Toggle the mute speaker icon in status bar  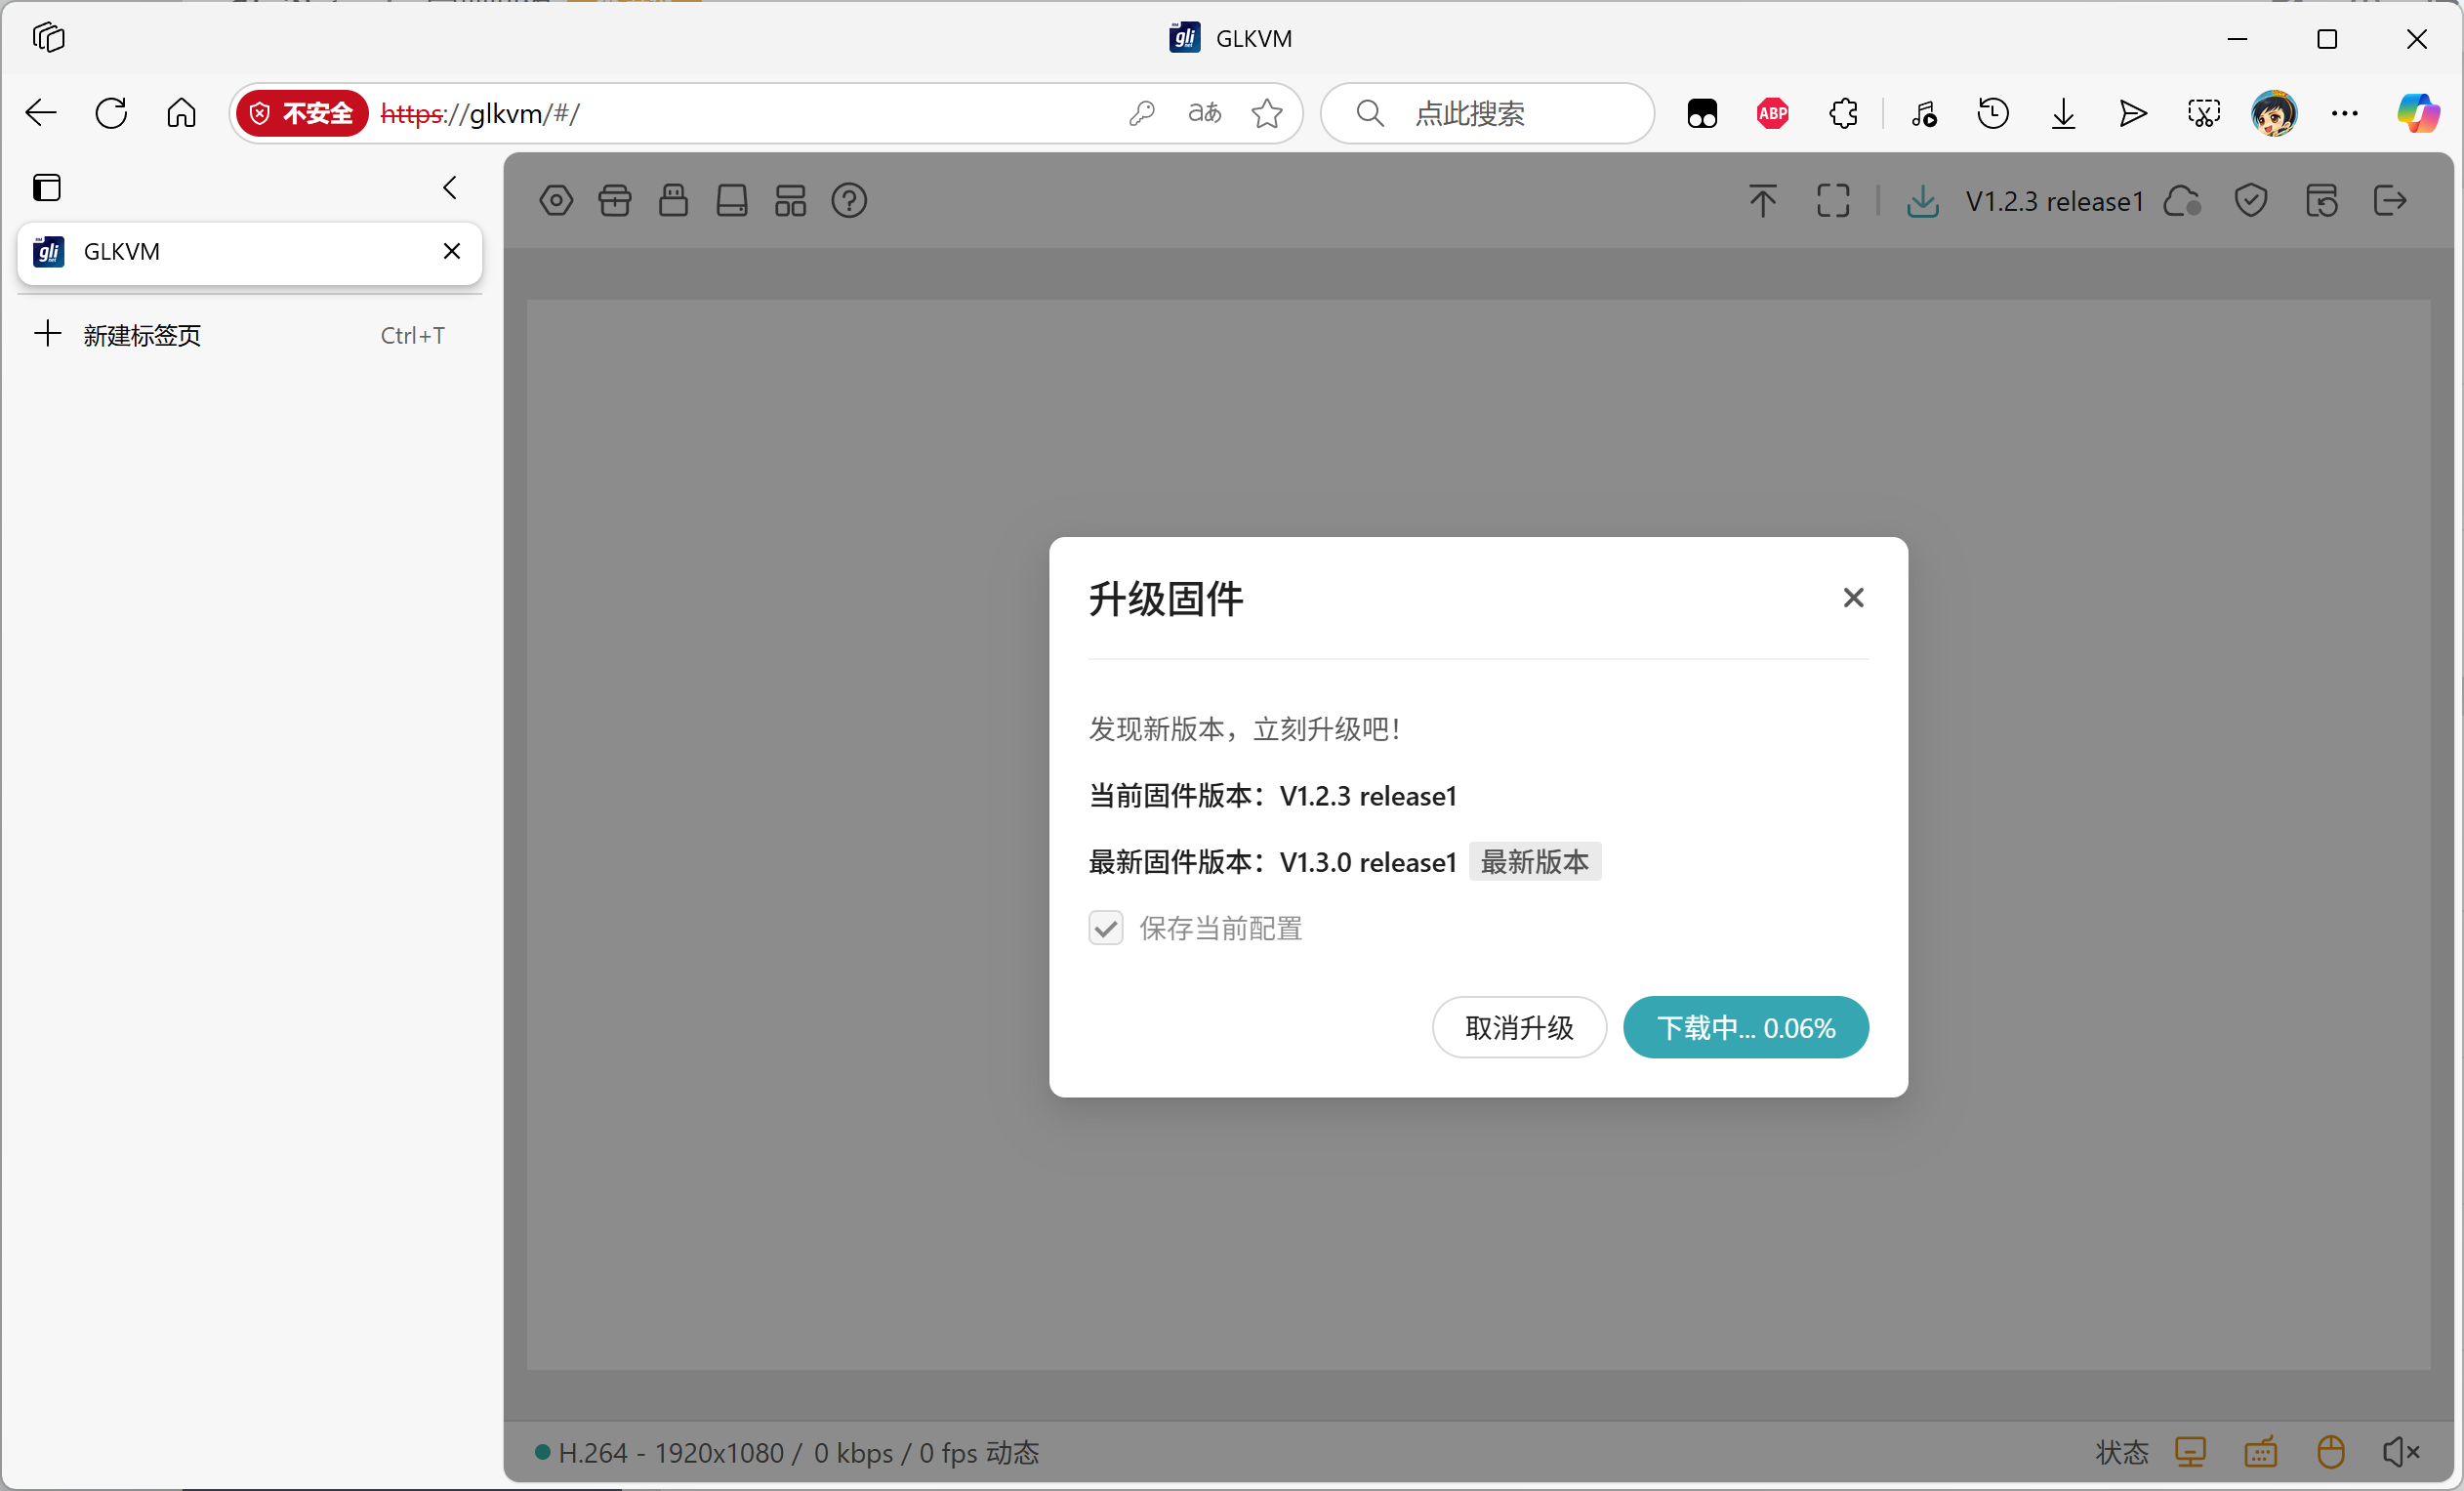click(x=2400, y=1452)
